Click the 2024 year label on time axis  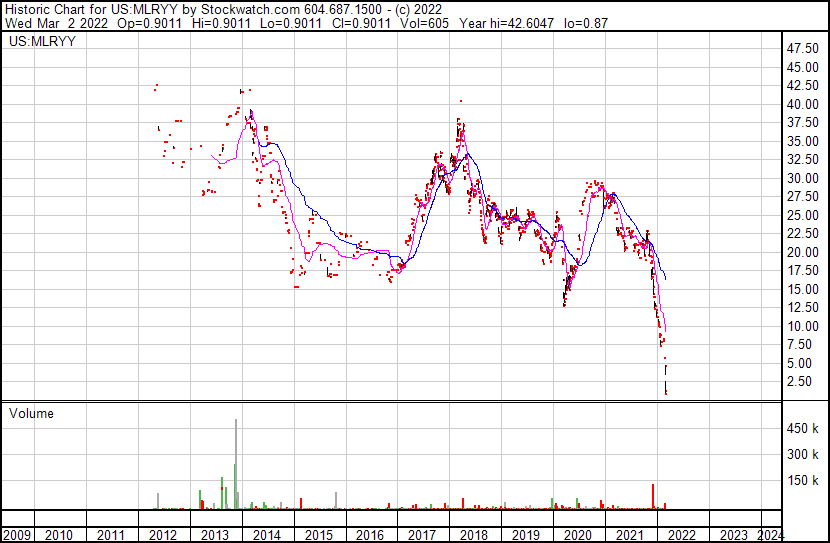tap(770, 535)
